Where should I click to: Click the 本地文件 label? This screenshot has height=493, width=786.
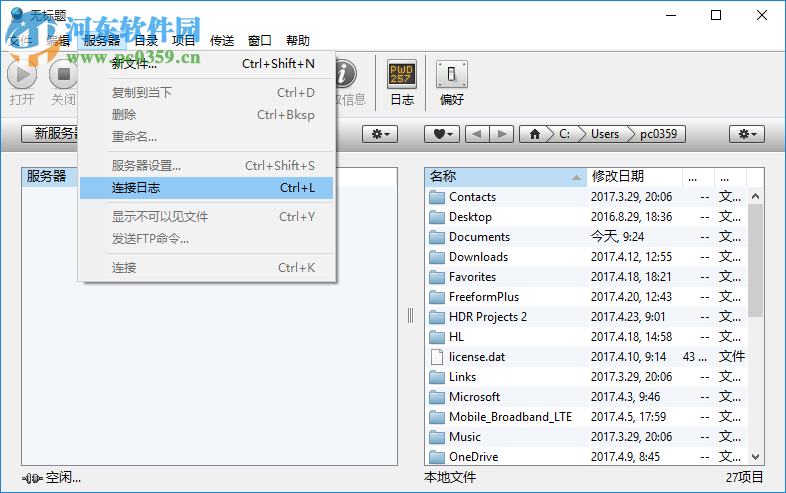click(450, 477)
